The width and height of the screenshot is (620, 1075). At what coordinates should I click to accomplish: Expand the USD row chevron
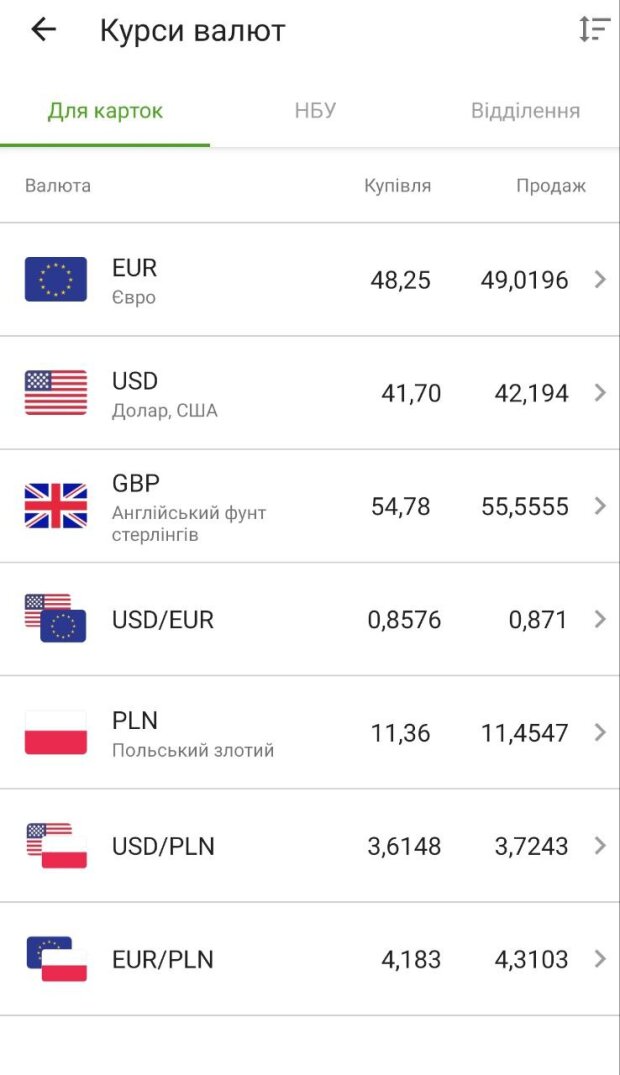[x=600, y=393]
